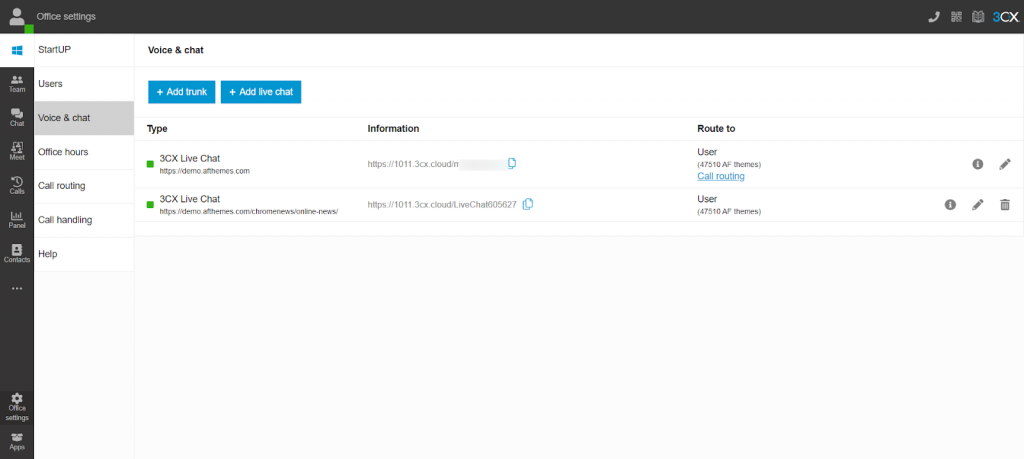Follow the Call routing link in first row

pyautogui.click(x=720, y=176)
